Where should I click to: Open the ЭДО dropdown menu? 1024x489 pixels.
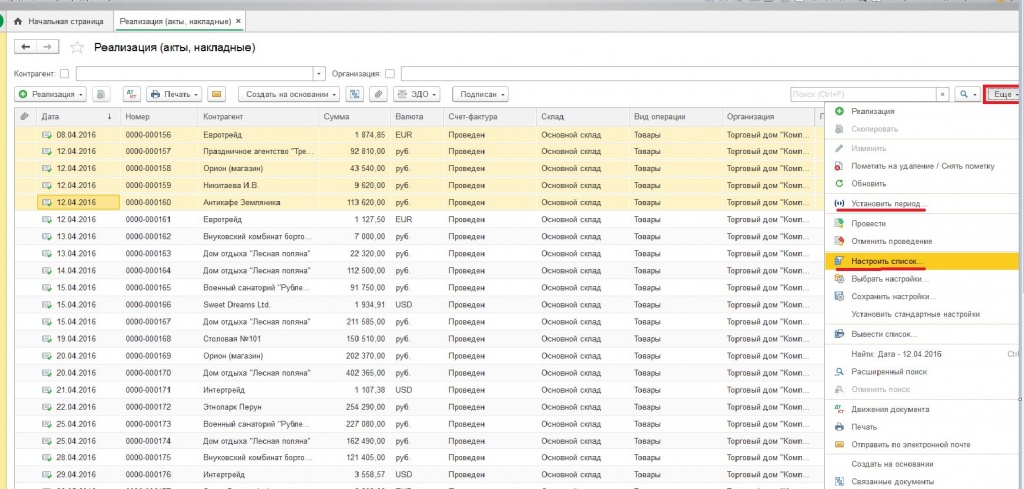[x=416, y=95]
